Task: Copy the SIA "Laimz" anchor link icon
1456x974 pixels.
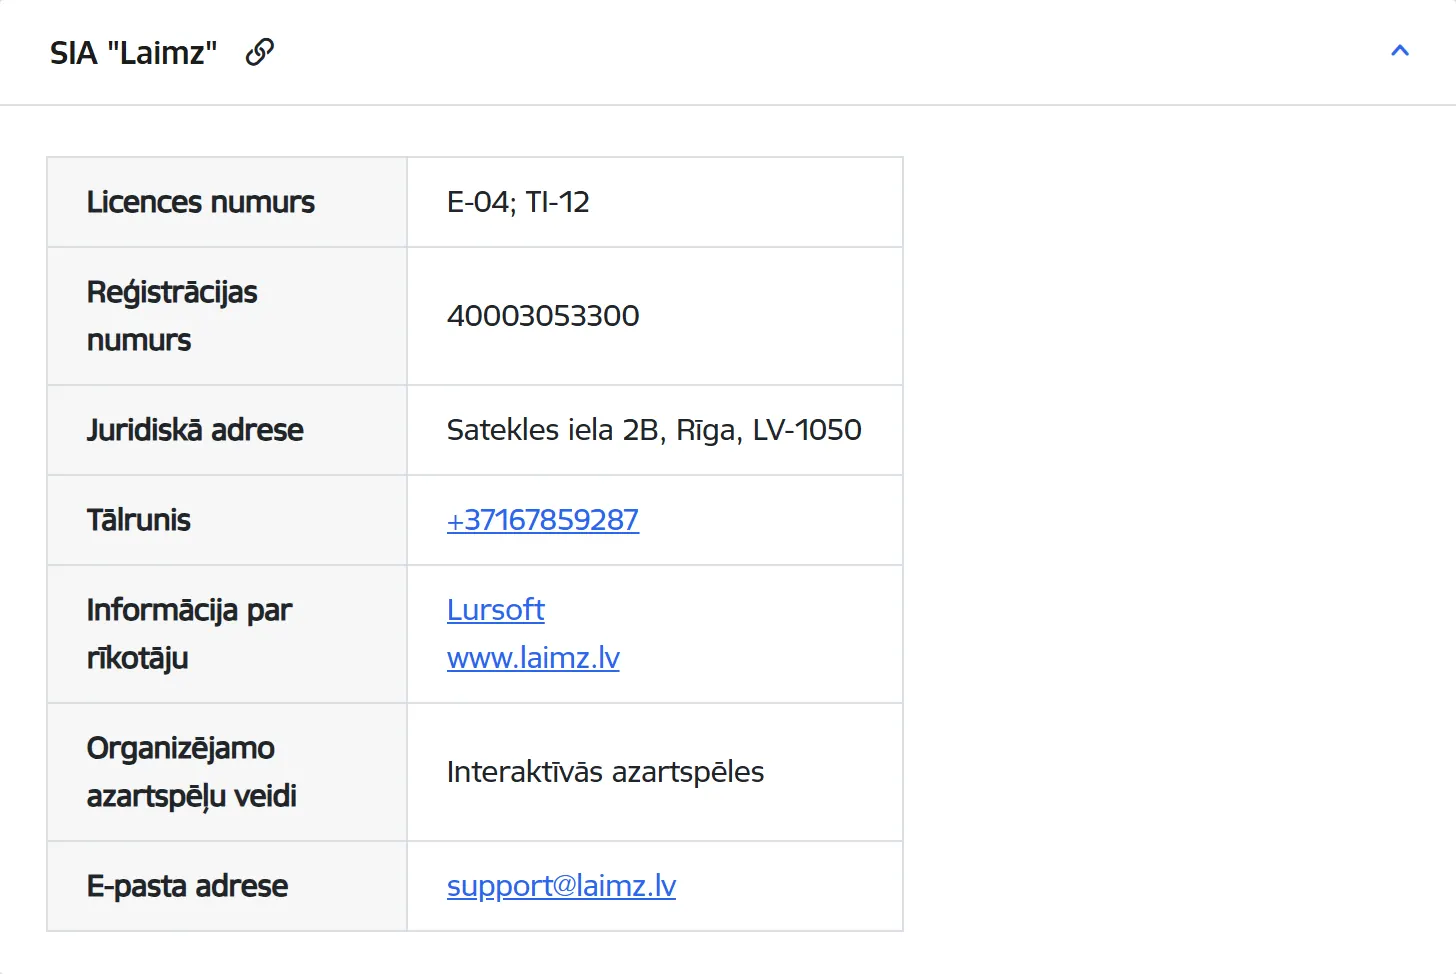Action: pos(260,52)
